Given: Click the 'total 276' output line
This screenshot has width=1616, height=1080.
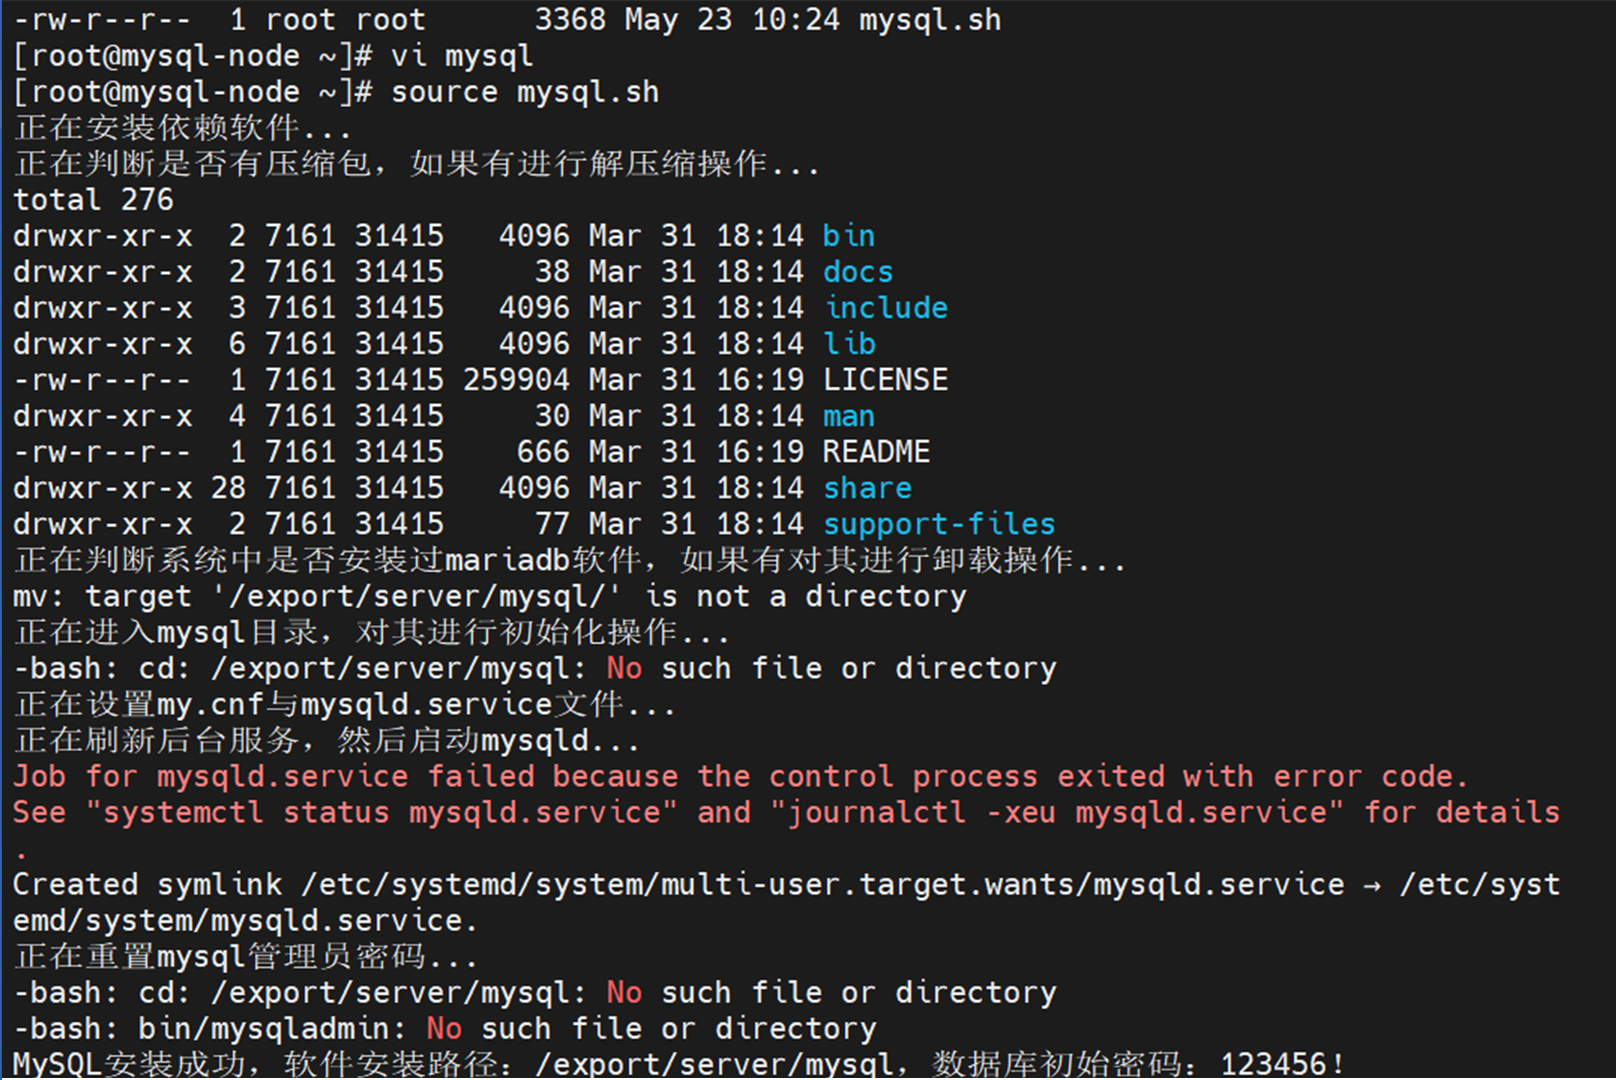Looking at the screenshot, I should click(93, 200).
